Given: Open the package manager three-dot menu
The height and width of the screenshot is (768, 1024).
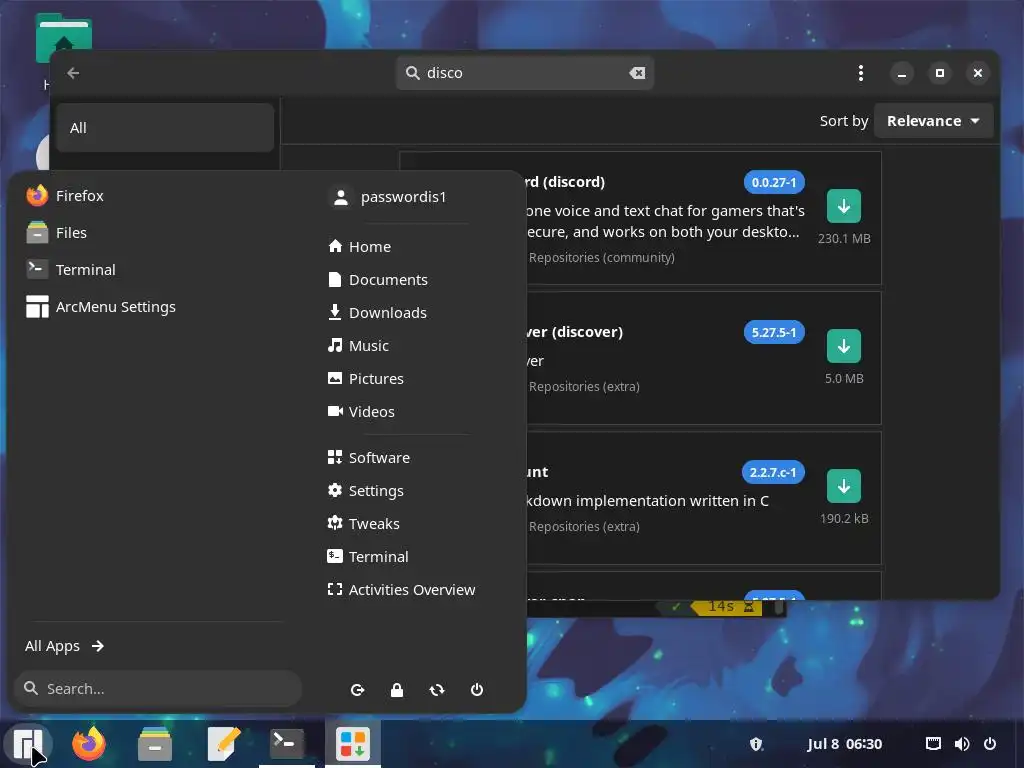Looking at the screenshot, I should 861,73.
